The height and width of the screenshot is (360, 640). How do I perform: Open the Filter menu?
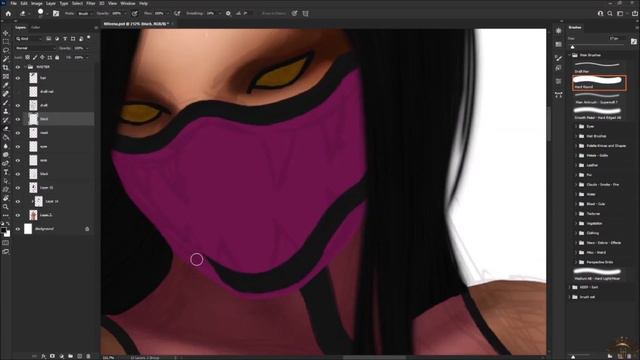(91, 3)
